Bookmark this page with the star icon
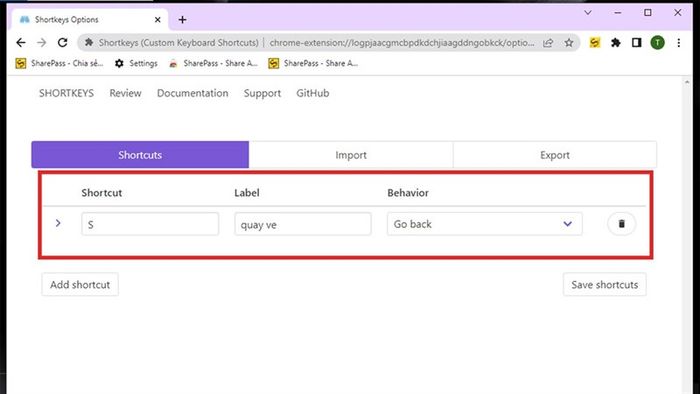Image resolution: width=700 pixels, height=394 pixels. tap(568, 43)
